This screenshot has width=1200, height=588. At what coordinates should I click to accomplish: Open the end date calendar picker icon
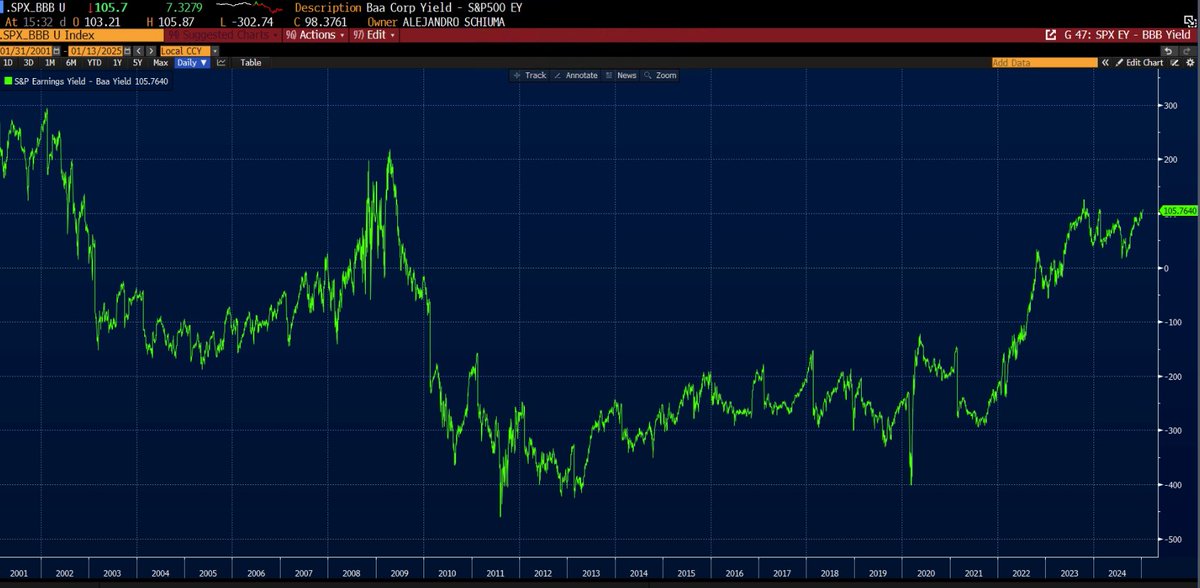(x=127, y=51)
